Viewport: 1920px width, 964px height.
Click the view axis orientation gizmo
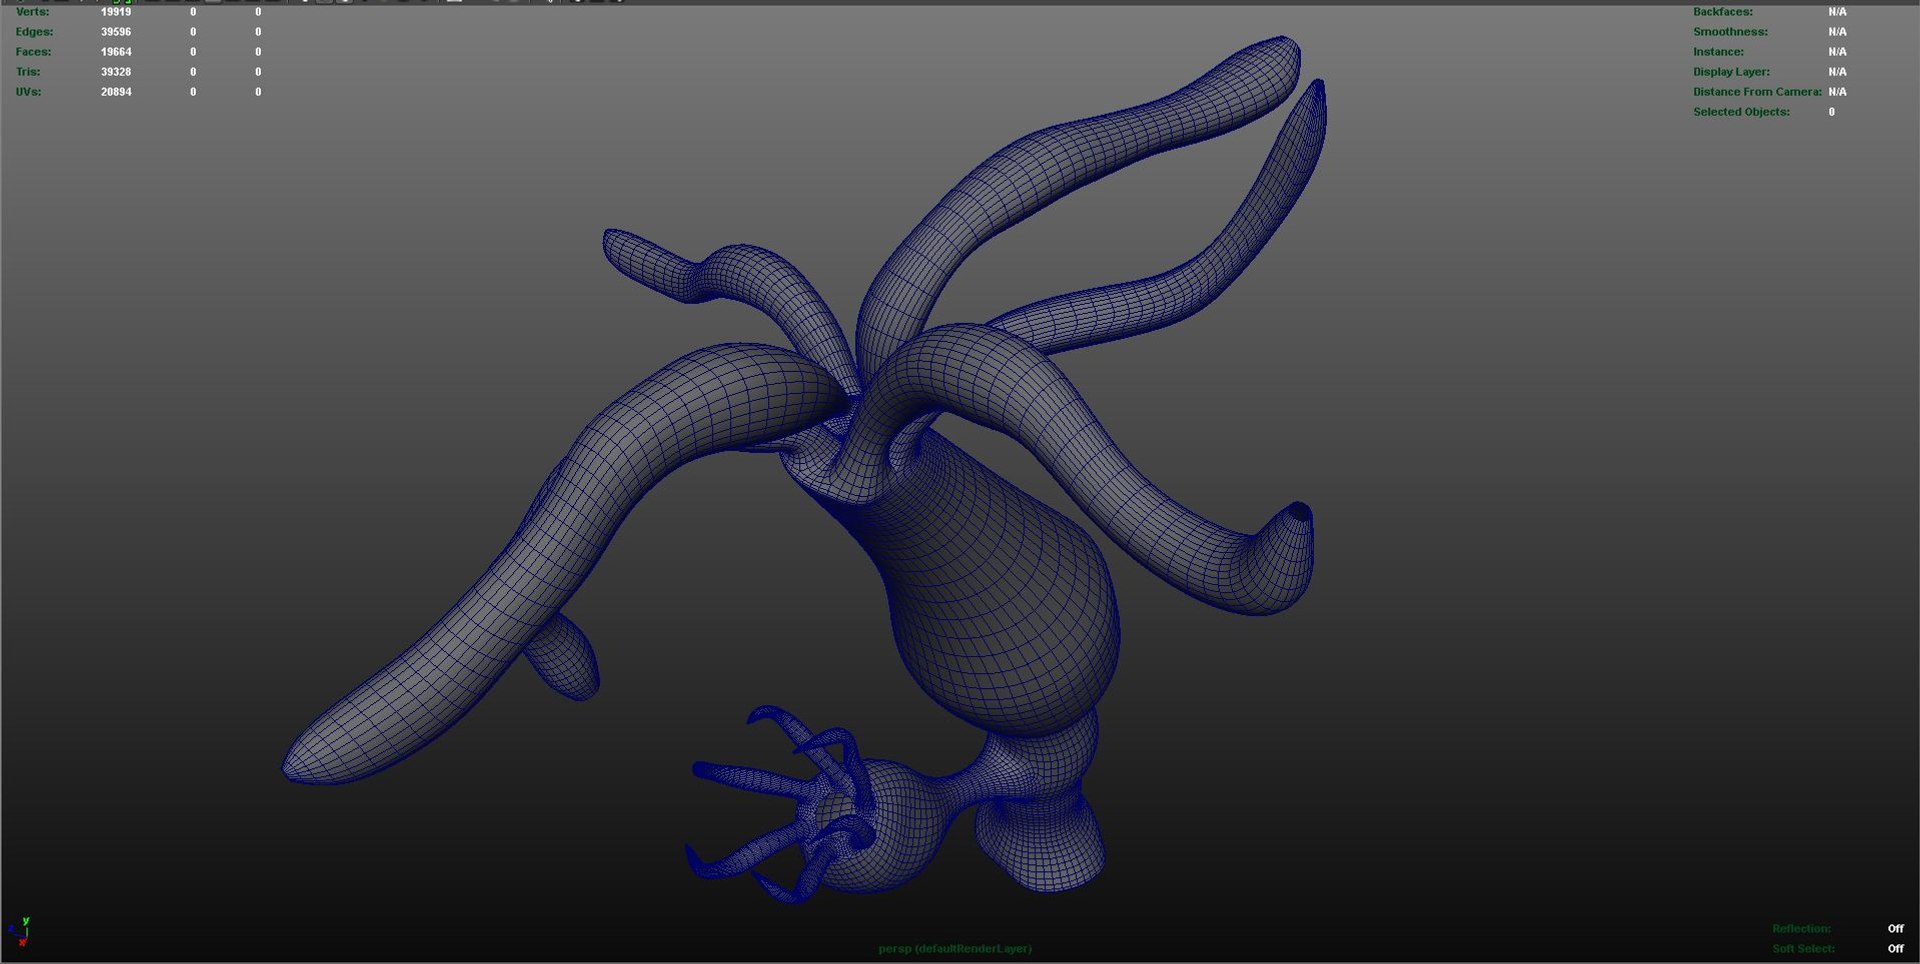[x=19, y=932]
